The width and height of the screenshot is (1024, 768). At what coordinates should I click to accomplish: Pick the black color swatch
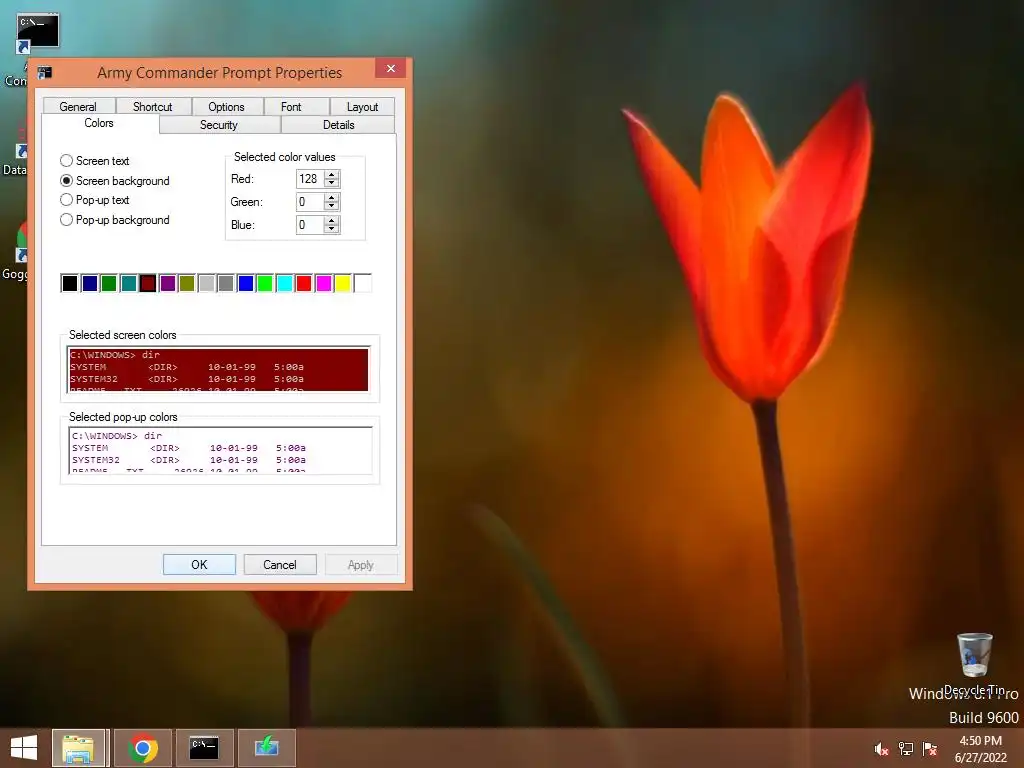click(70, 283)
